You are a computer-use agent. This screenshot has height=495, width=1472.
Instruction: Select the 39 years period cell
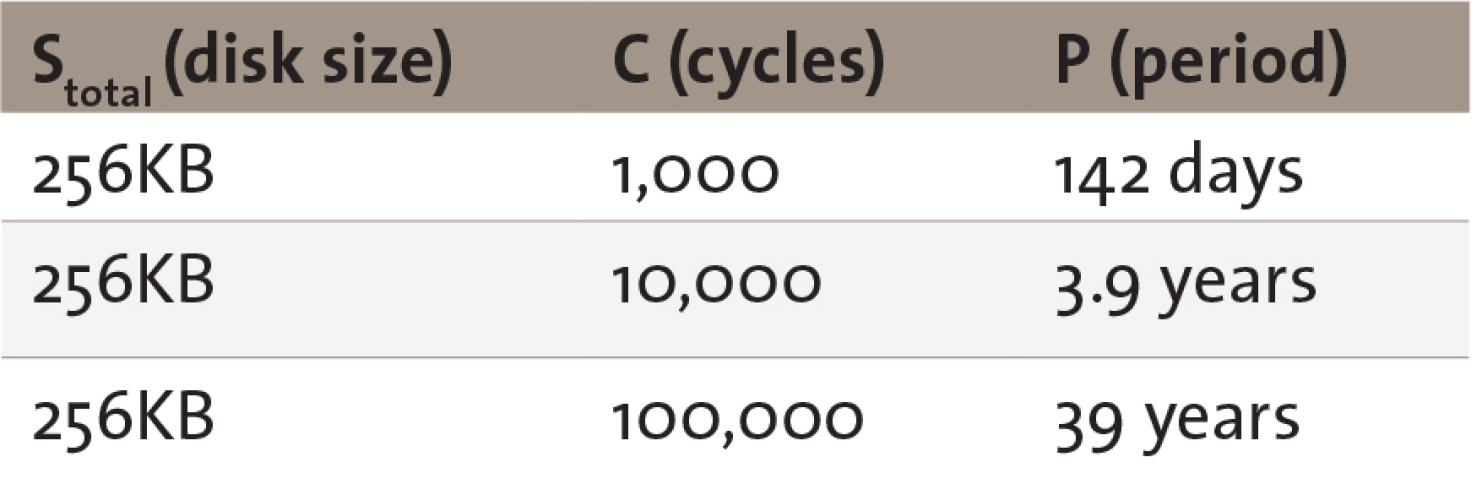point(1178,419)
